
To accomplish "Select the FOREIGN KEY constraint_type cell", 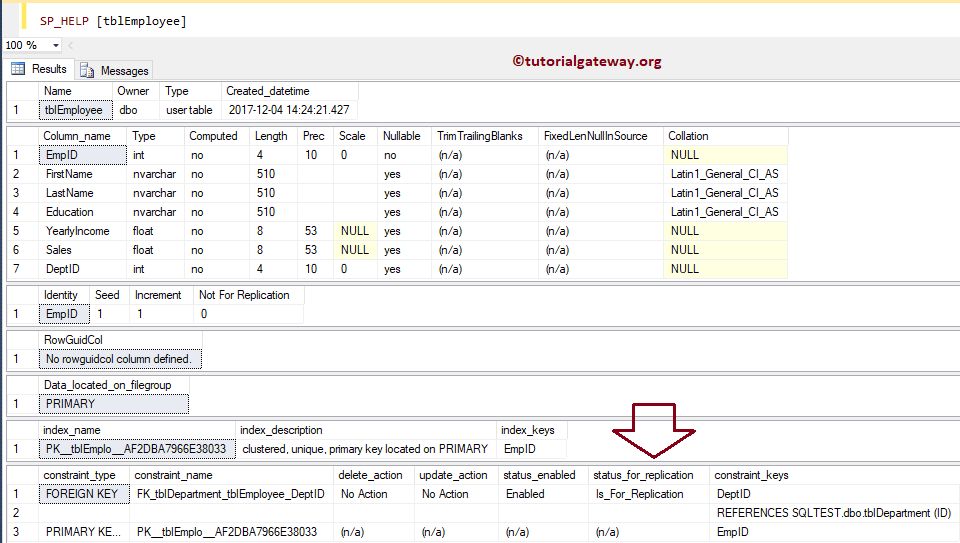I will coord(84,494).
